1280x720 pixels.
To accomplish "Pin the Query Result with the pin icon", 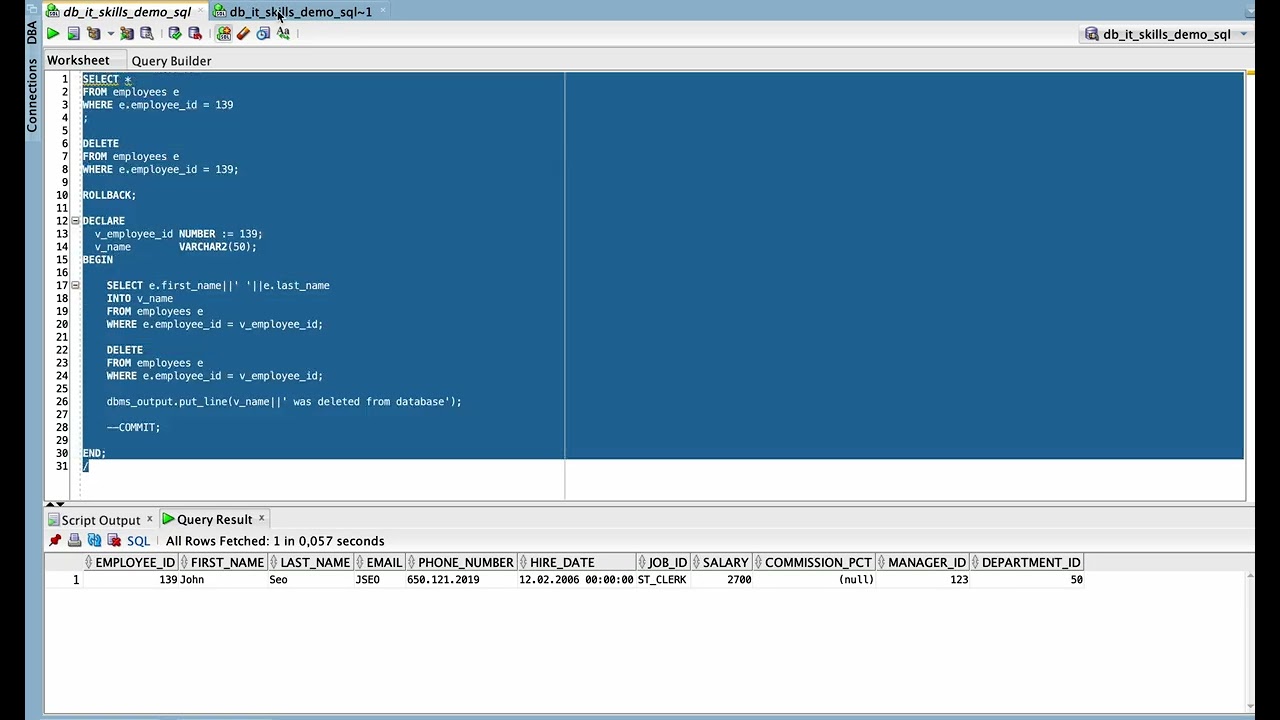I will [55, 541].
